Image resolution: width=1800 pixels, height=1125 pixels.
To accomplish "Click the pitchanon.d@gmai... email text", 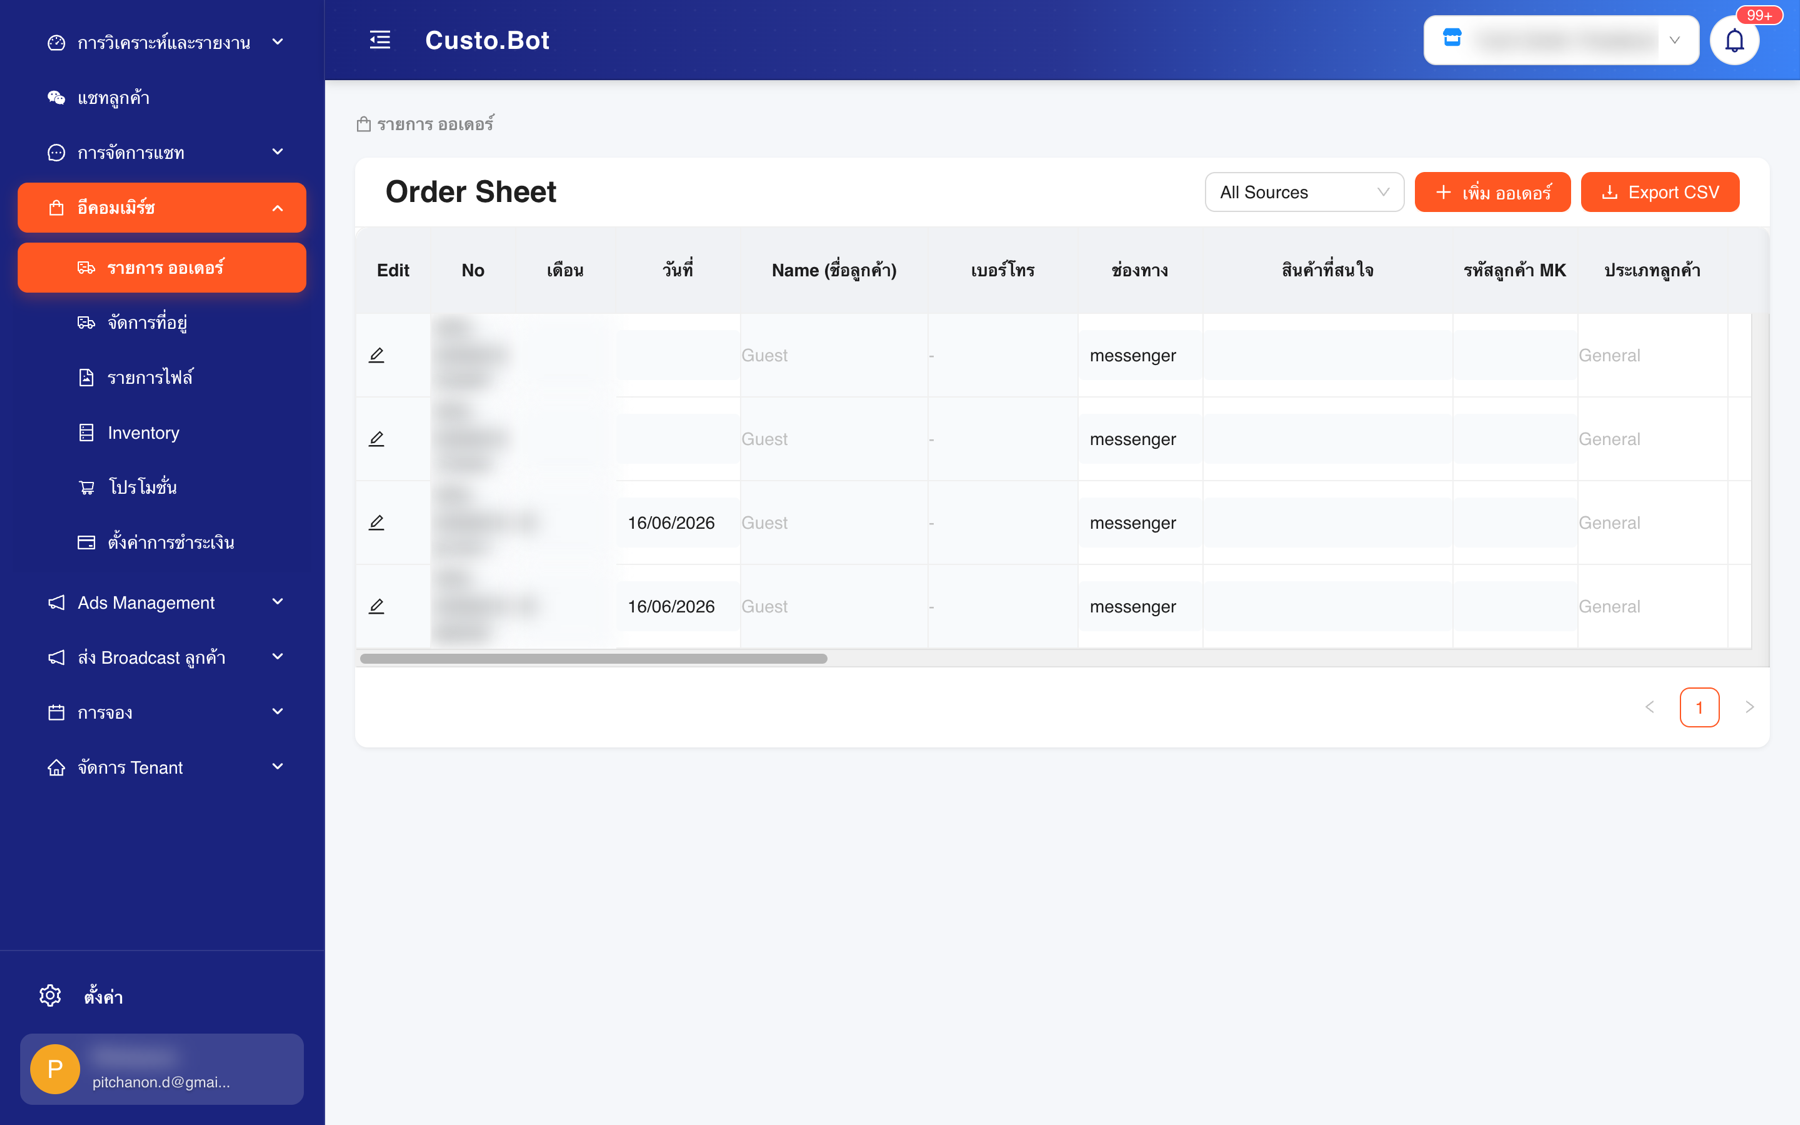I will click(161, 1082).
